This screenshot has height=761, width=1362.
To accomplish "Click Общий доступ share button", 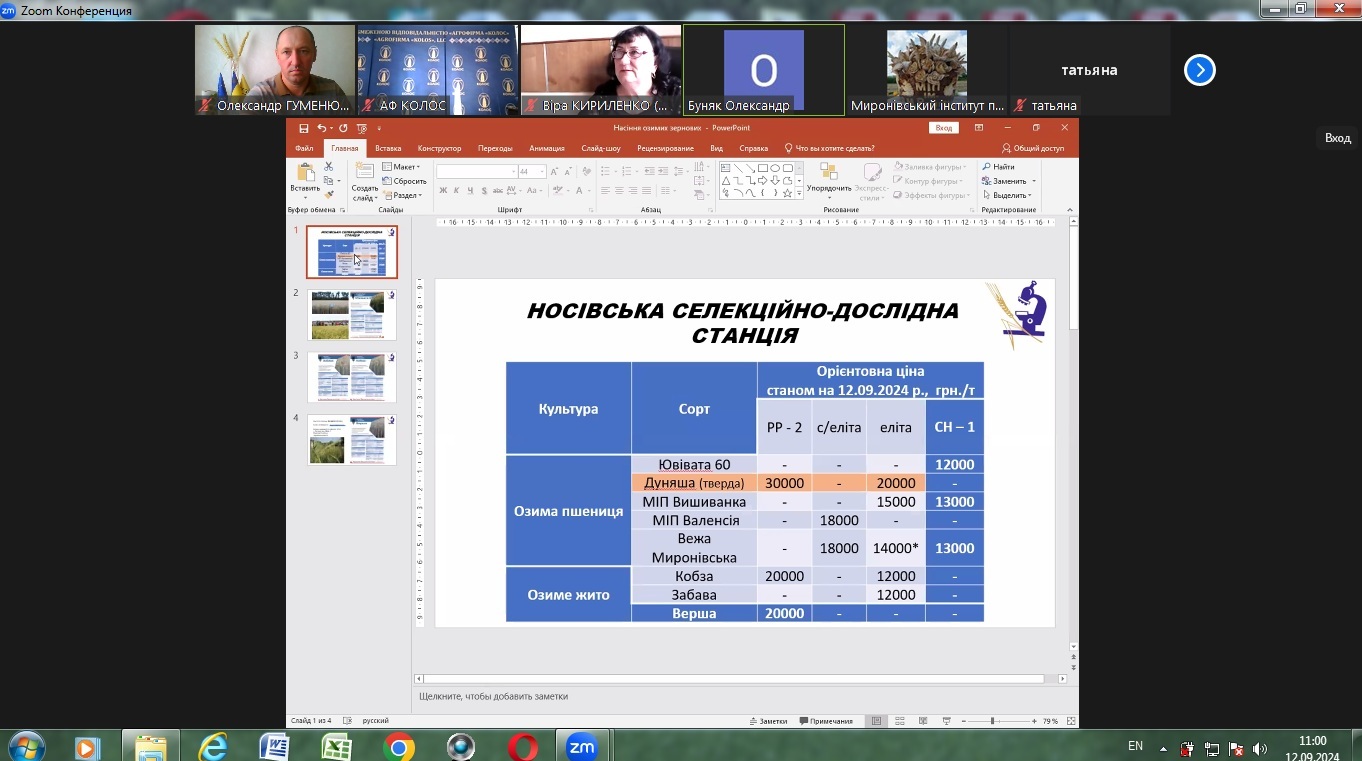I will click(1033, 148).
